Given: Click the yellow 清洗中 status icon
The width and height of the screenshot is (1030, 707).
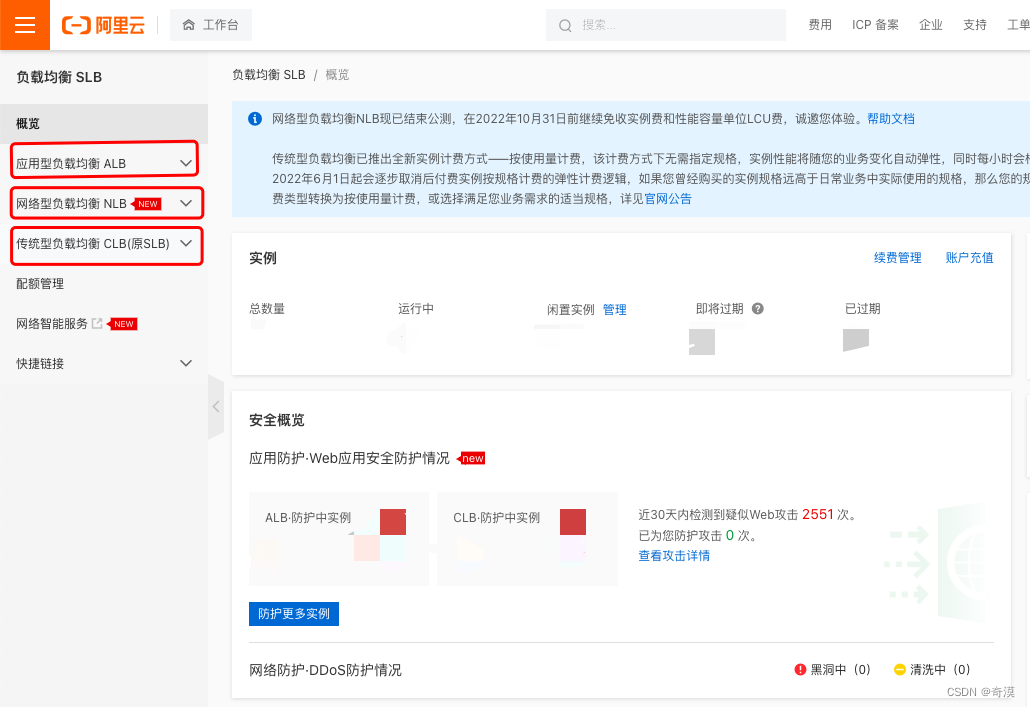Looking at the screenshot, I should (x=900, y=670).
